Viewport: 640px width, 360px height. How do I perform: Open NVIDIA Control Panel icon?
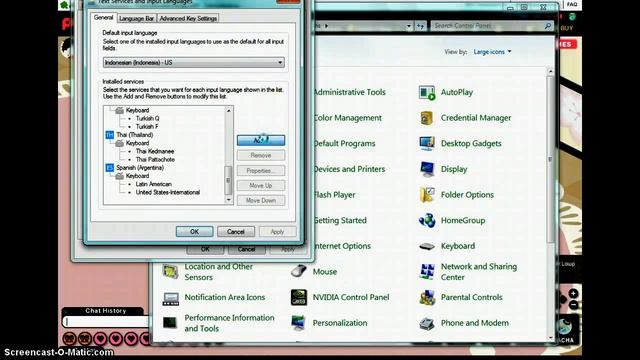(x=299, y=298)
